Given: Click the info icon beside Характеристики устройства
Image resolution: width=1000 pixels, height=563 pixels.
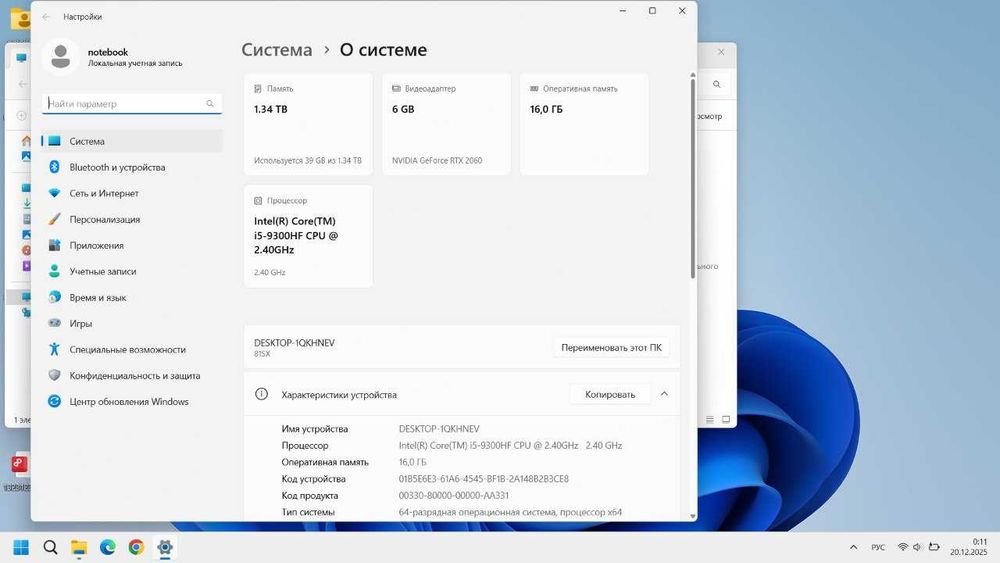Looking at the screenshot, I should 261,394.
